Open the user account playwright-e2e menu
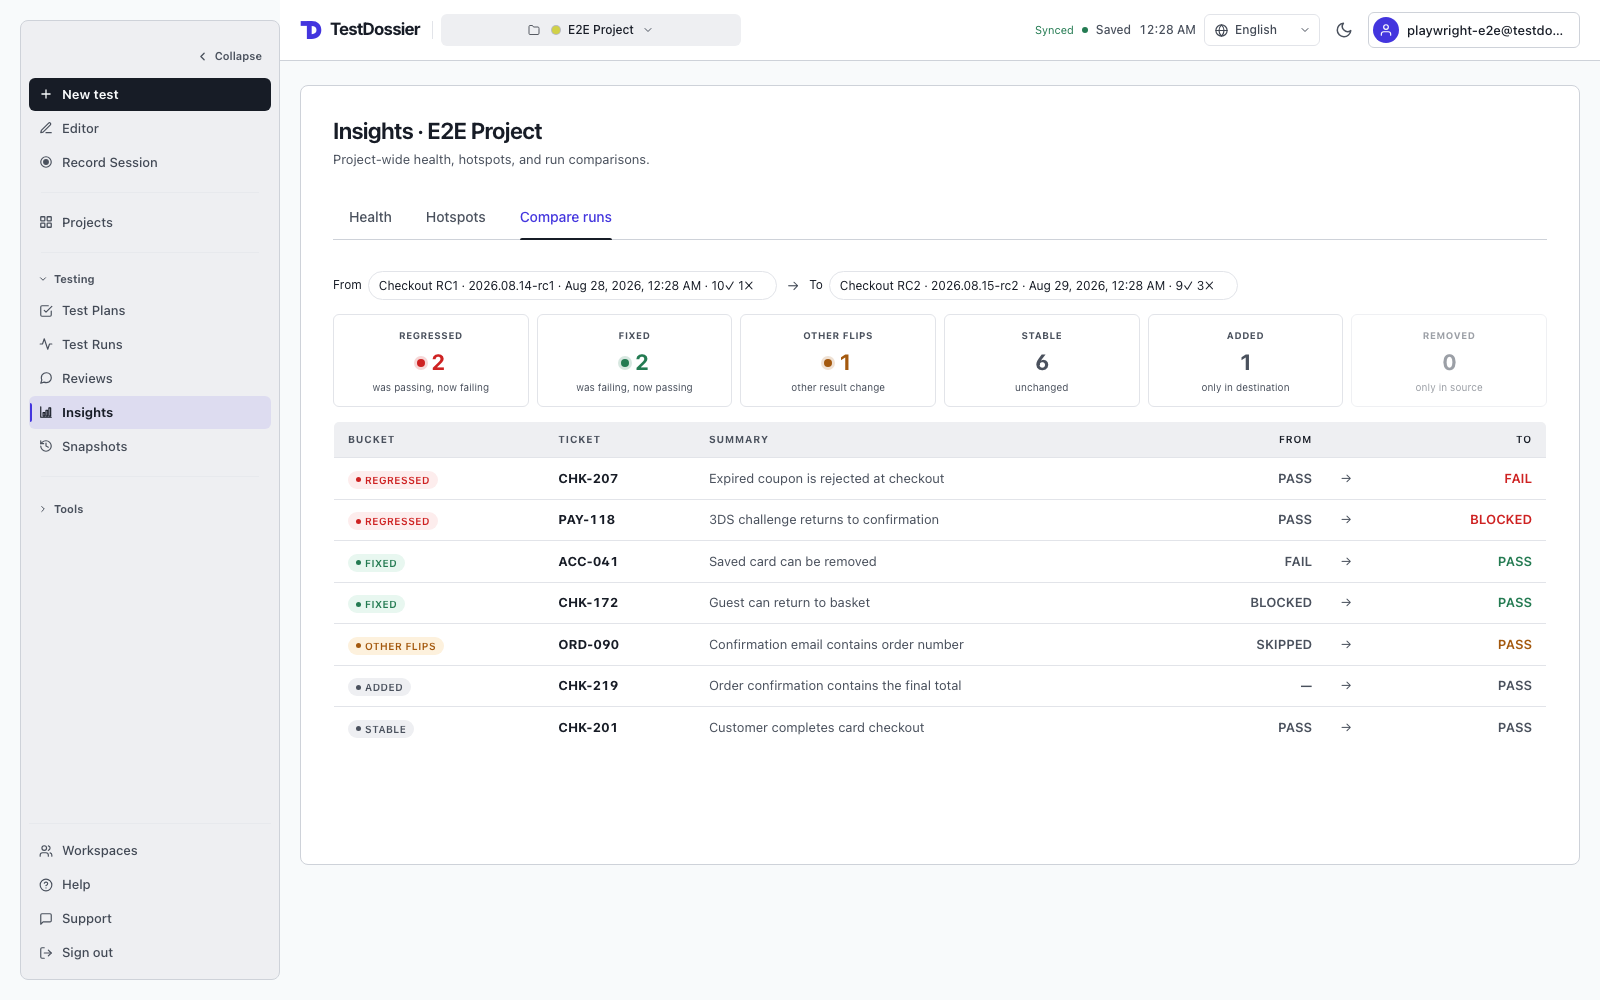This screenshot has width=1600, height=1000. (1474, 30)
